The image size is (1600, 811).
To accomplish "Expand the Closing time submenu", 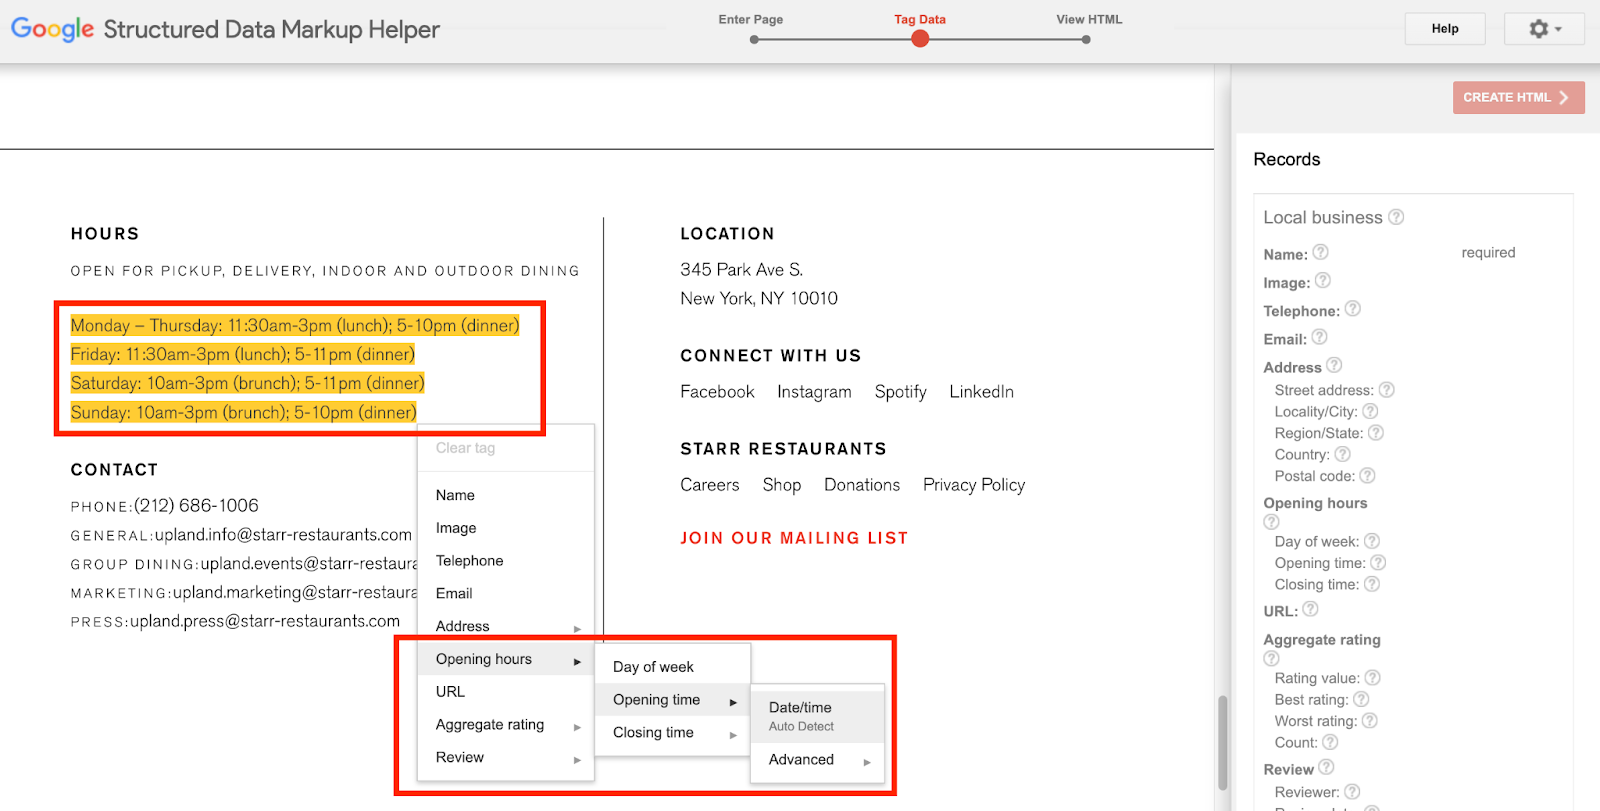I will coord(673,733).
